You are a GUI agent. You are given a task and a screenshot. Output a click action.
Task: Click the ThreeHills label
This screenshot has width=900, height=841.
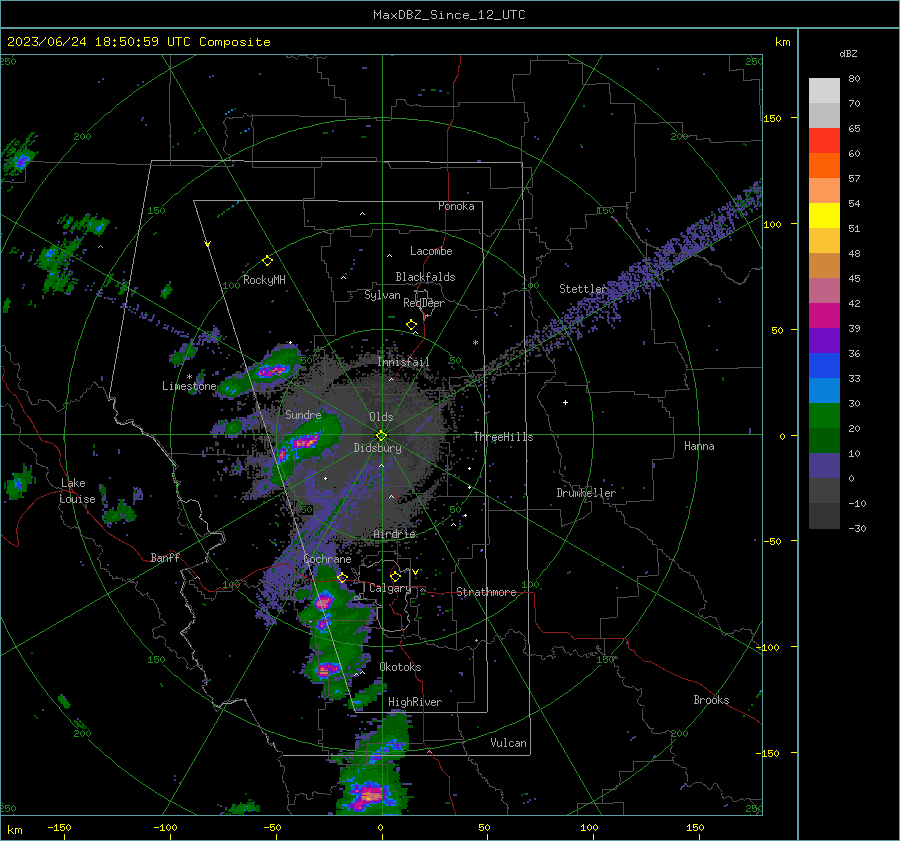[x=503, y=437]
